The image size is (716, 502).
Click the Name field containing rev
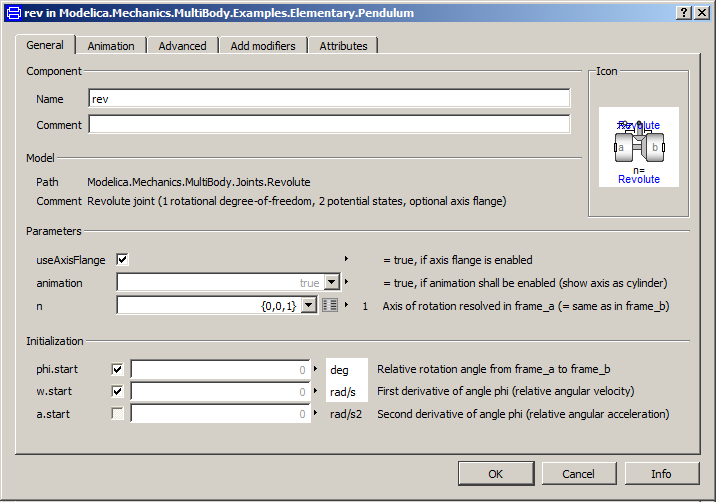(329, 99)
